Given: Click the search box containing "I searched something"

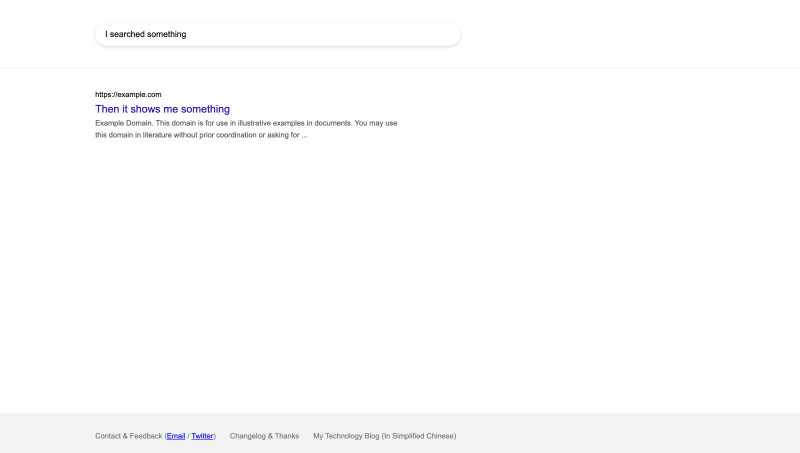Looking at the screenshot, I should point(278,34).
